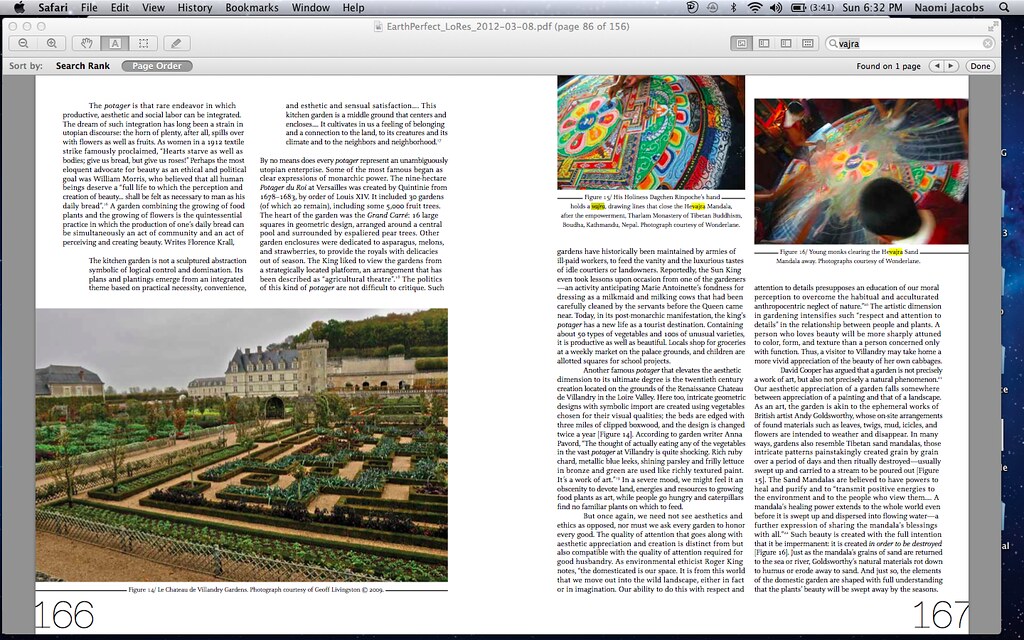
Task: Click the PDF document proxy icon
Action: pyautogui.click(x=378, y=27)
